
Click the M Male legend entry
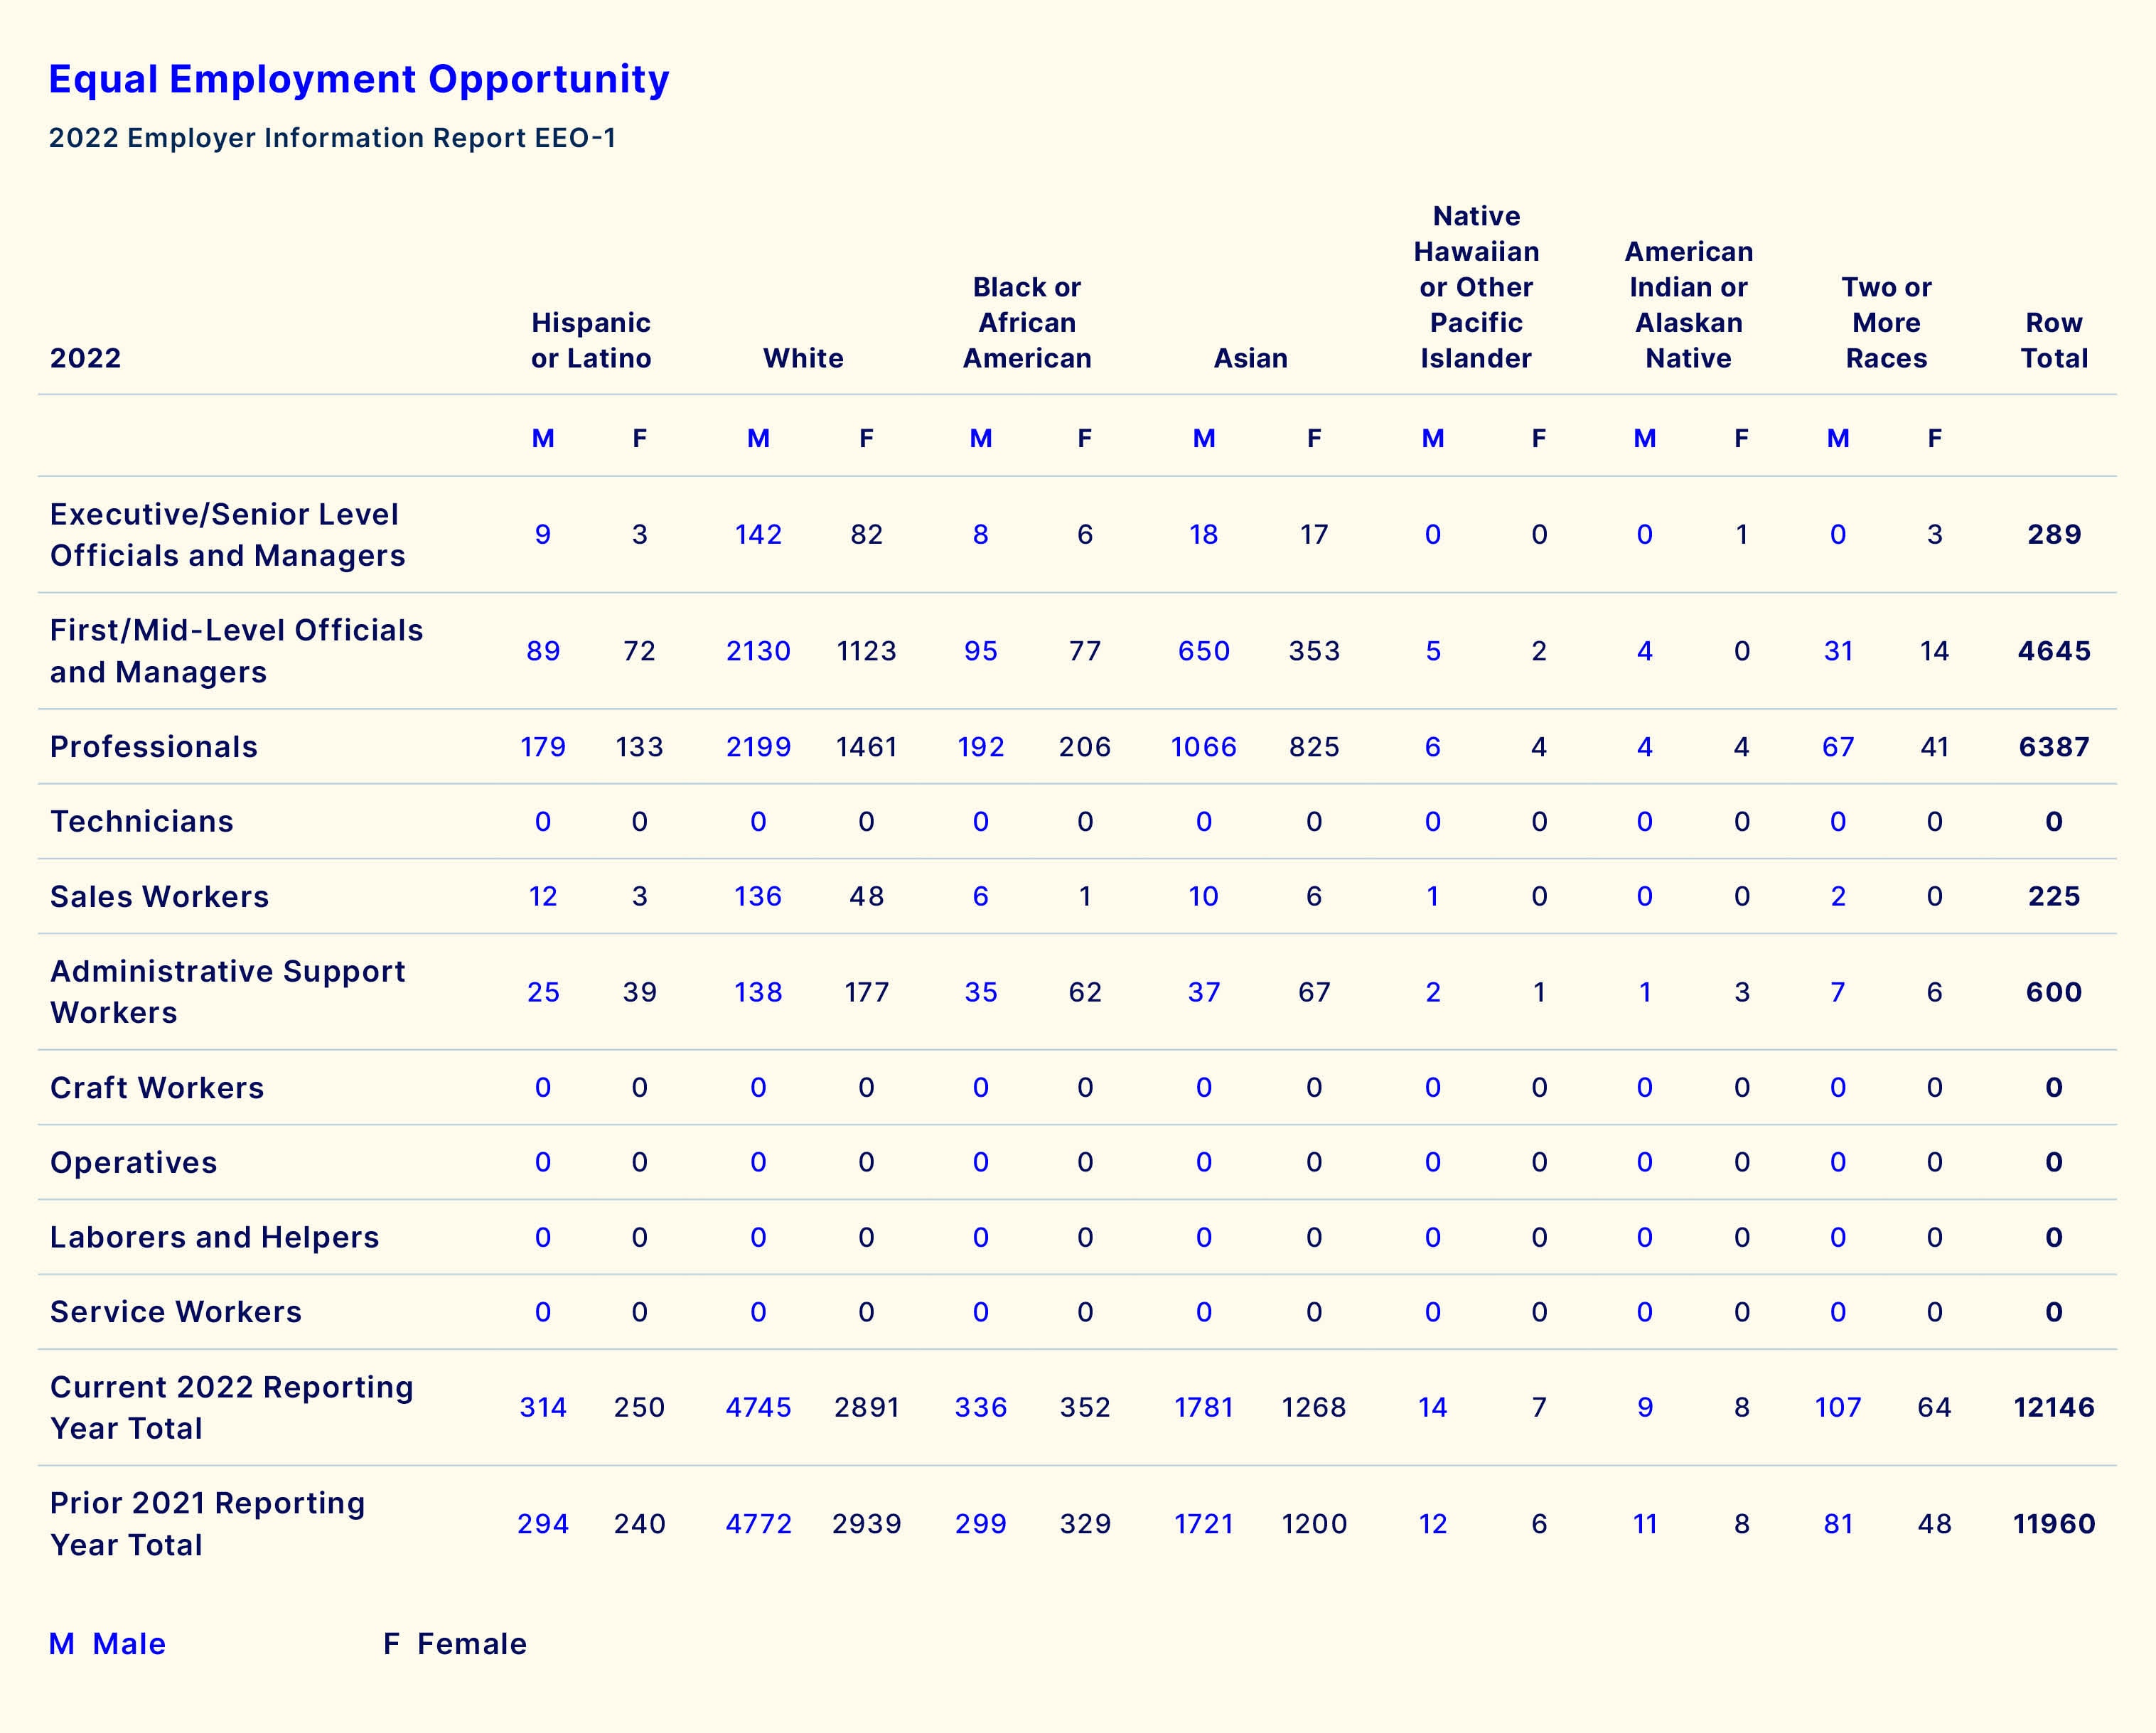pos(108,1644)
